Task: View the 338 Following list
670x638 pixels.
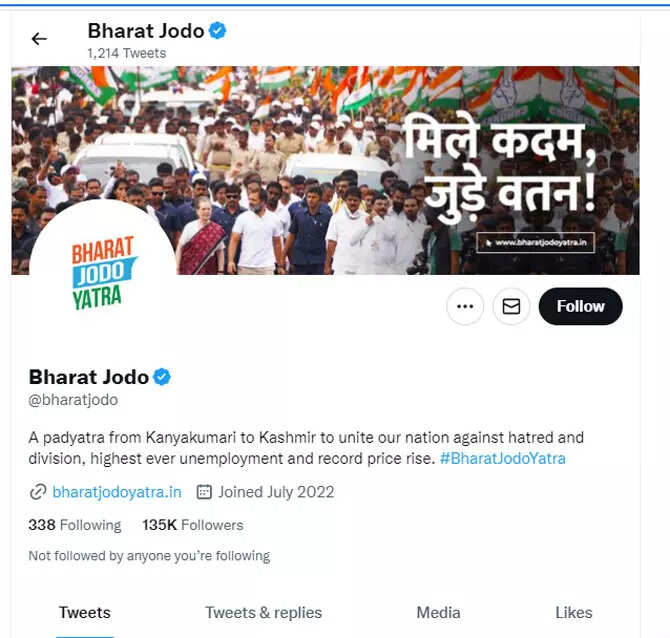Action: point(75,525)
